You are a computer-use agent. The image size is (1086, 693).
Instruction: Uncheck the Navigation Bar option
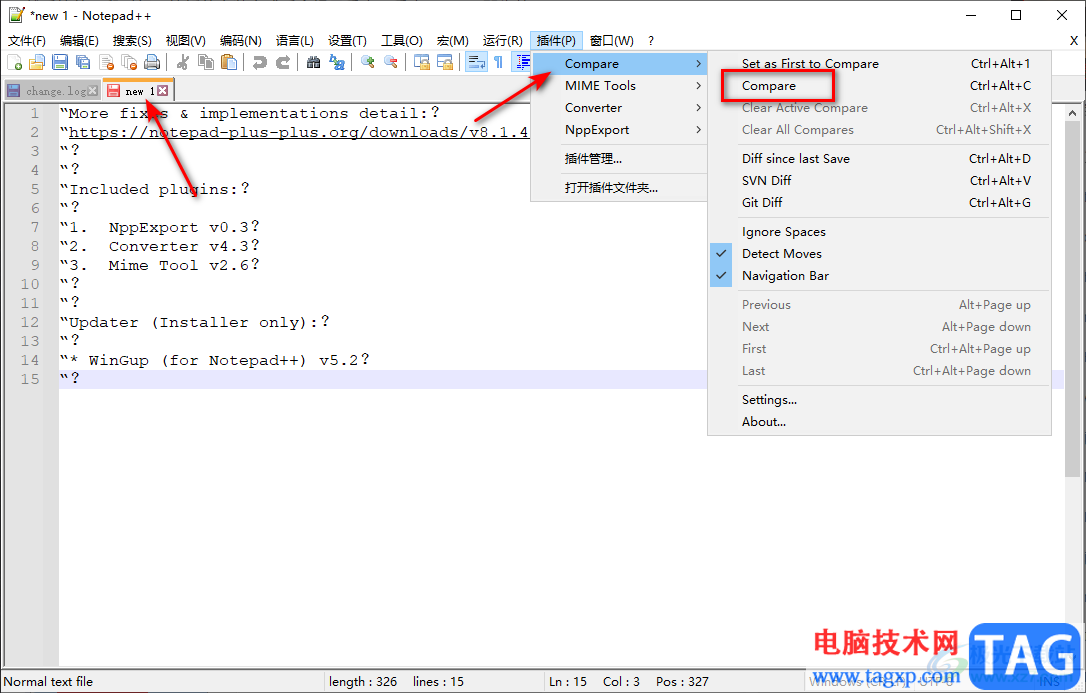click(879, 276)
